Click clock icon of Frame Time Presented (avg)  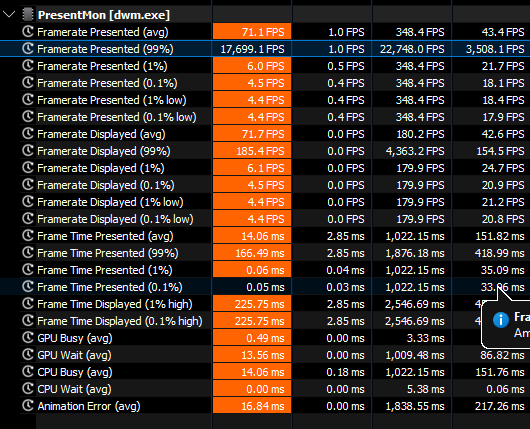pyautogui.click(x=28, y=236)
